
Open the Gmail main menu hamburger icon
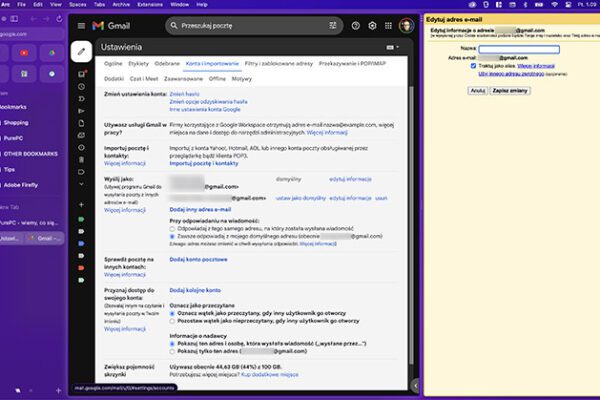click(81, 26)
